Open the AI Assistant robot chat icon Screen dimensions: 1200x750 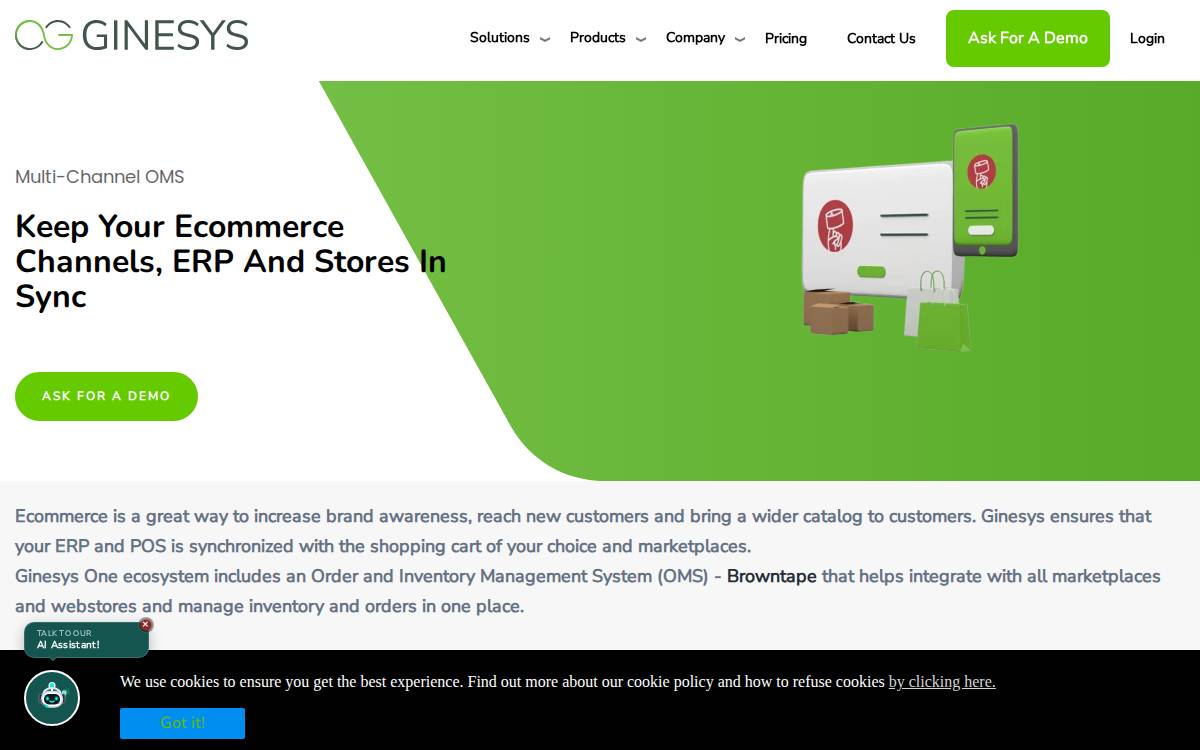pyautogui.click(x=52, y=697)
